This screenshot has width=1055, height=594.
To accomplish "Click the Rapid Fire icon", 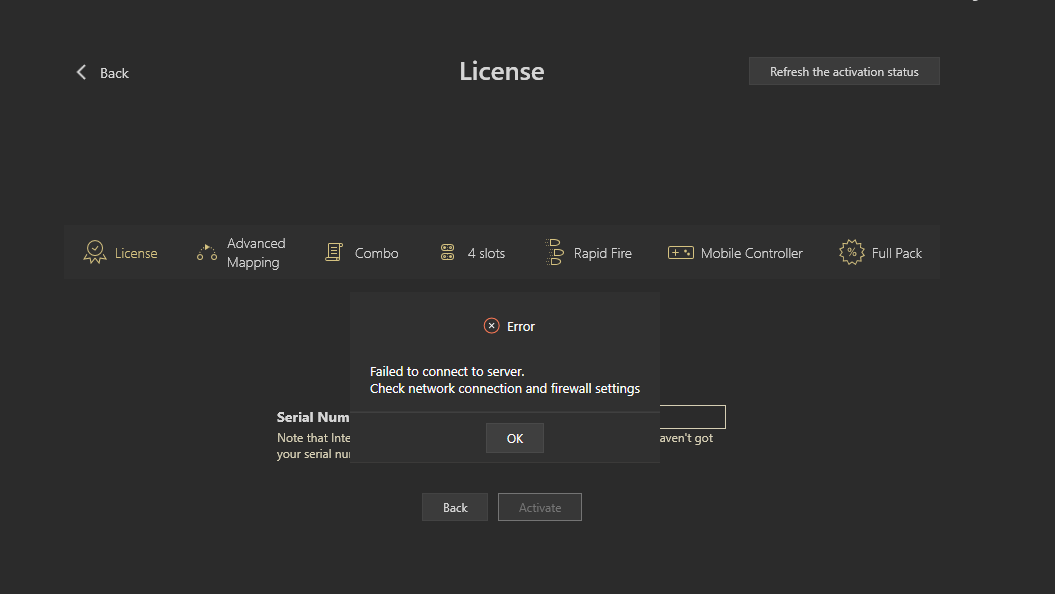I will point(554,253).
